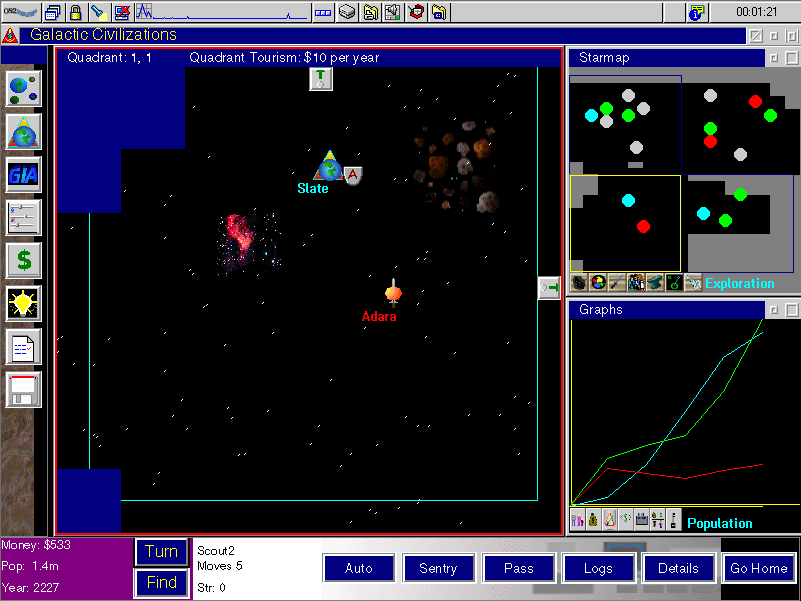Image resolution: width=801 pixels, height=601 pixels.
Task: Open the planets list icon in sidebar
Action: (x=23, y=89)
